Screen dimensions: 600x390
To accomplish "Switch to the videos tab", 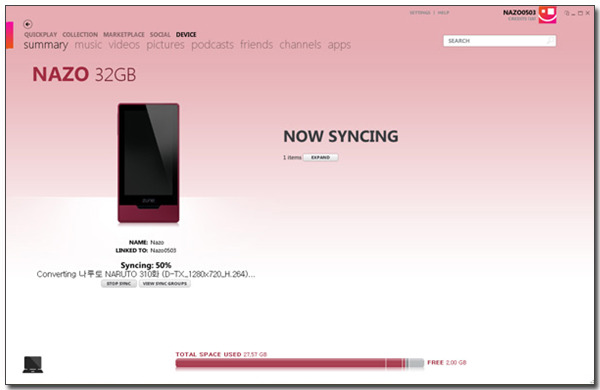I will [124, 45].
